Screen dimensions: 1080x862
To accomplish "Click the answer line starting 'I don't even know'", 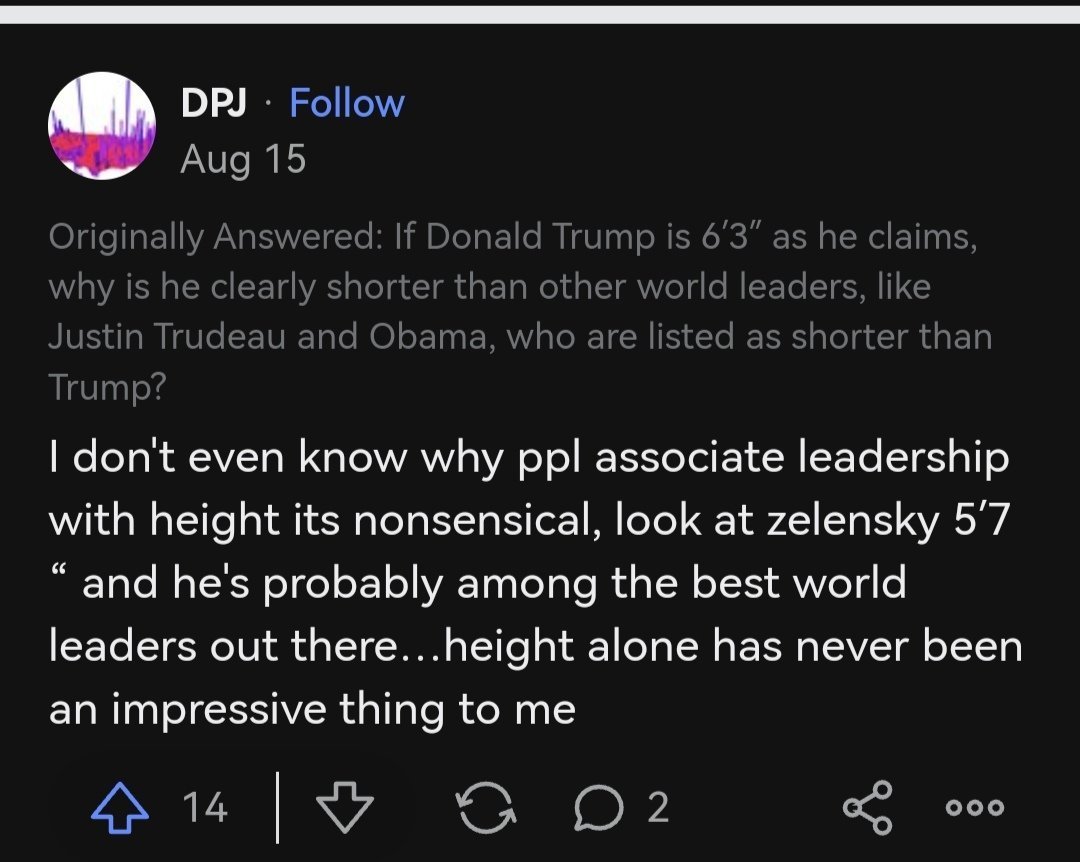I will click(529, 458).
